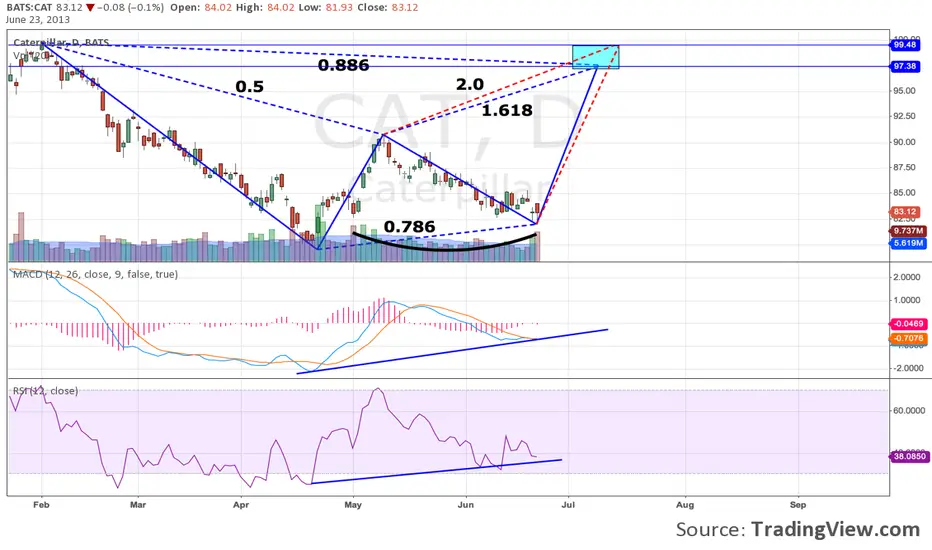The height and width of the screenshot is (550, 932).
Task: Click the 5.619M volume average label
Action: point(908,243)
